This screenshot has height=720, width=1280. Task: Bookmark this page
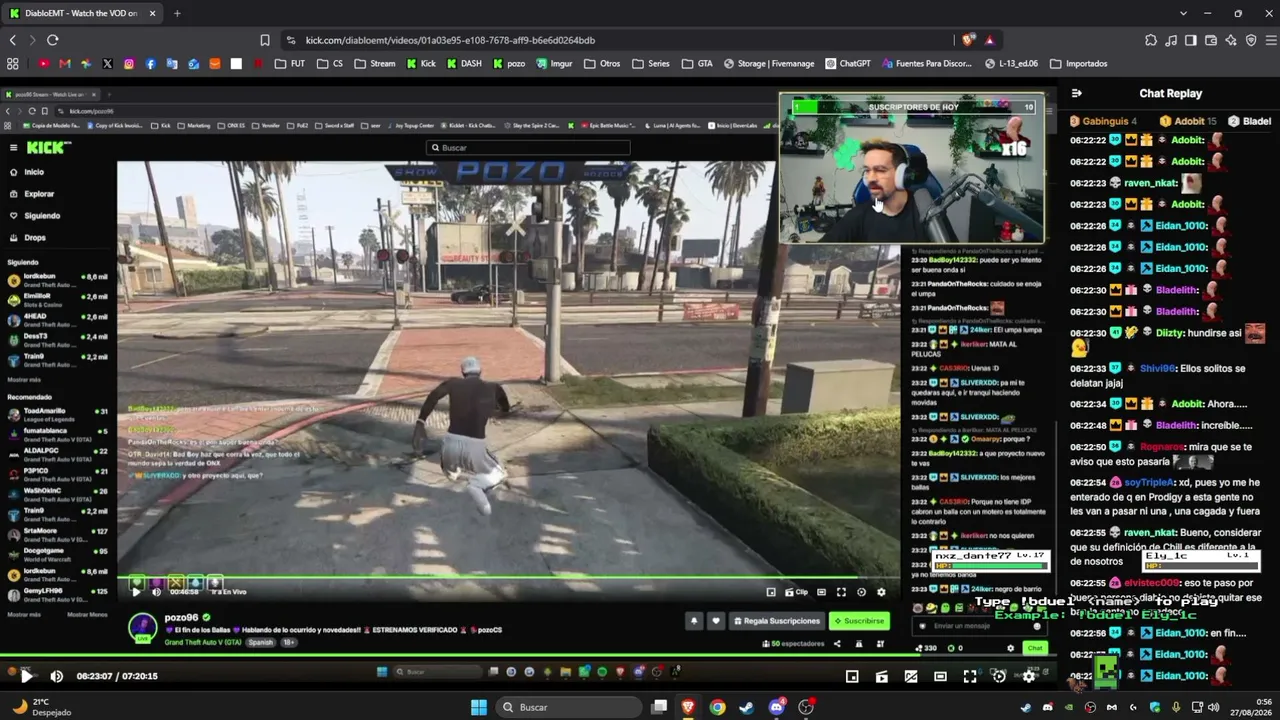click(265, 40)
